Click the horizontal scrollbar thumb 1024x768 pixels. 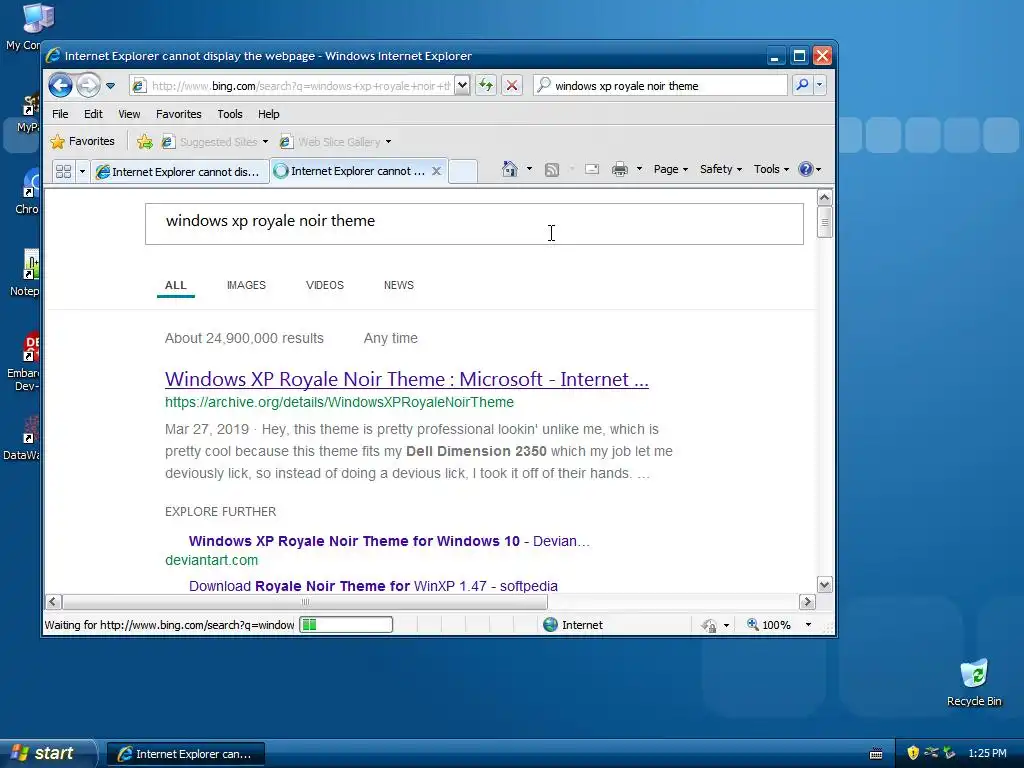305,601
